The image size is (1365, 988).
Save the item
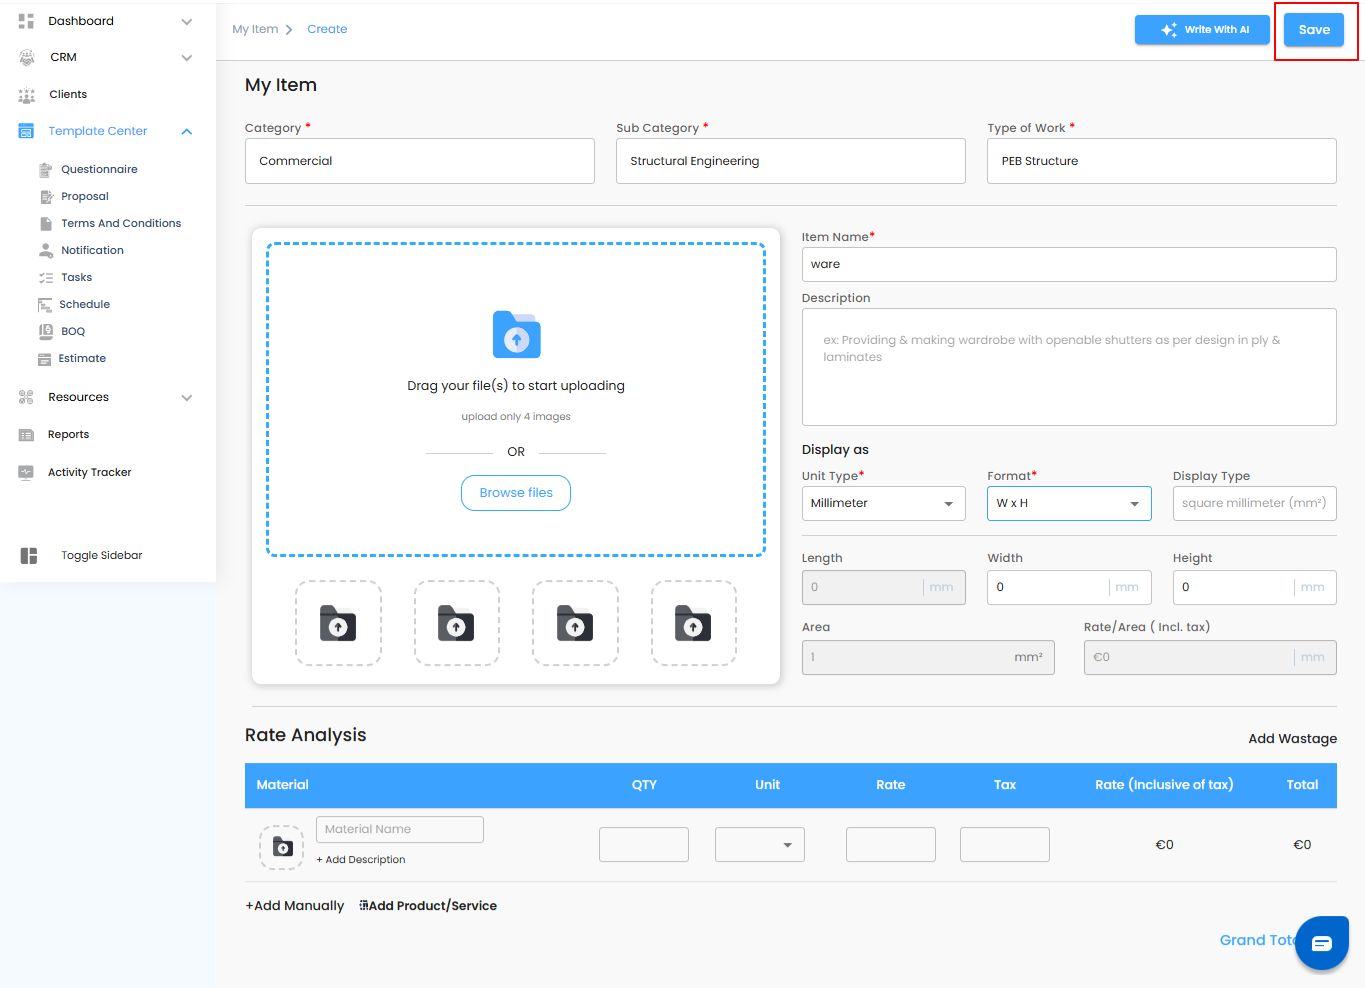1313,30
